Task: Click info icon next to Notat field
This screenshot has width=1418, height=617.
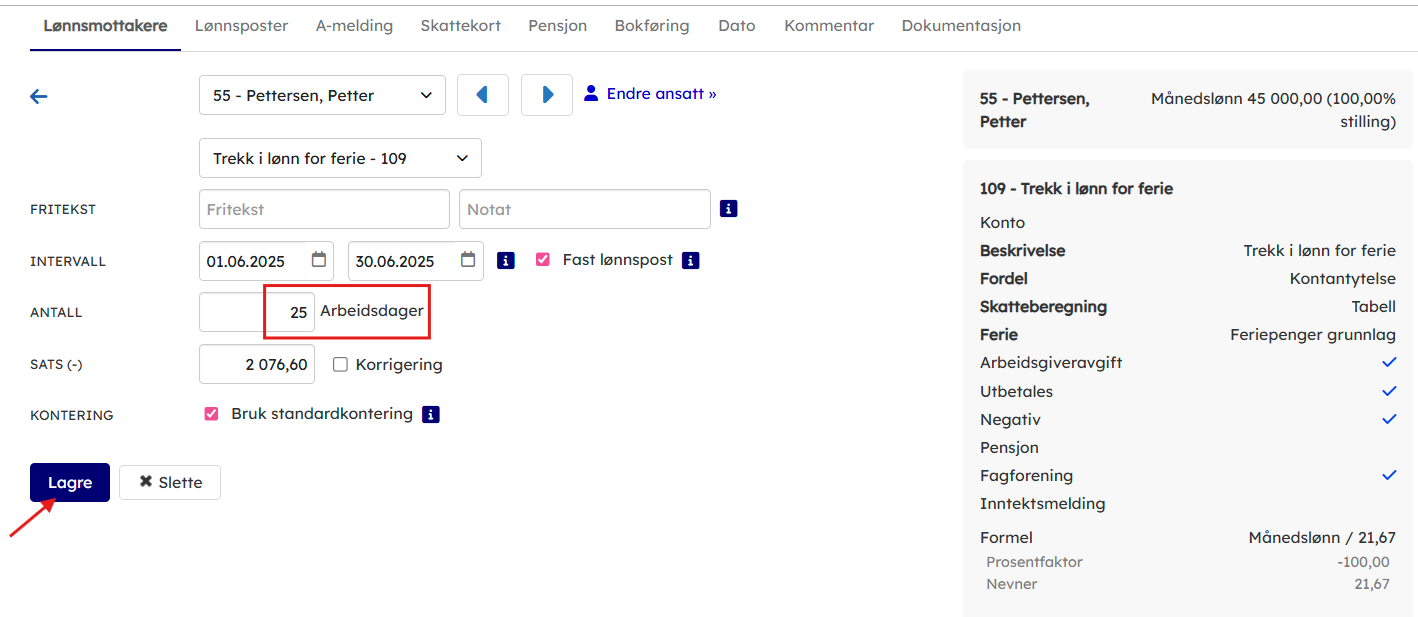Action: (x=729, y=209)
